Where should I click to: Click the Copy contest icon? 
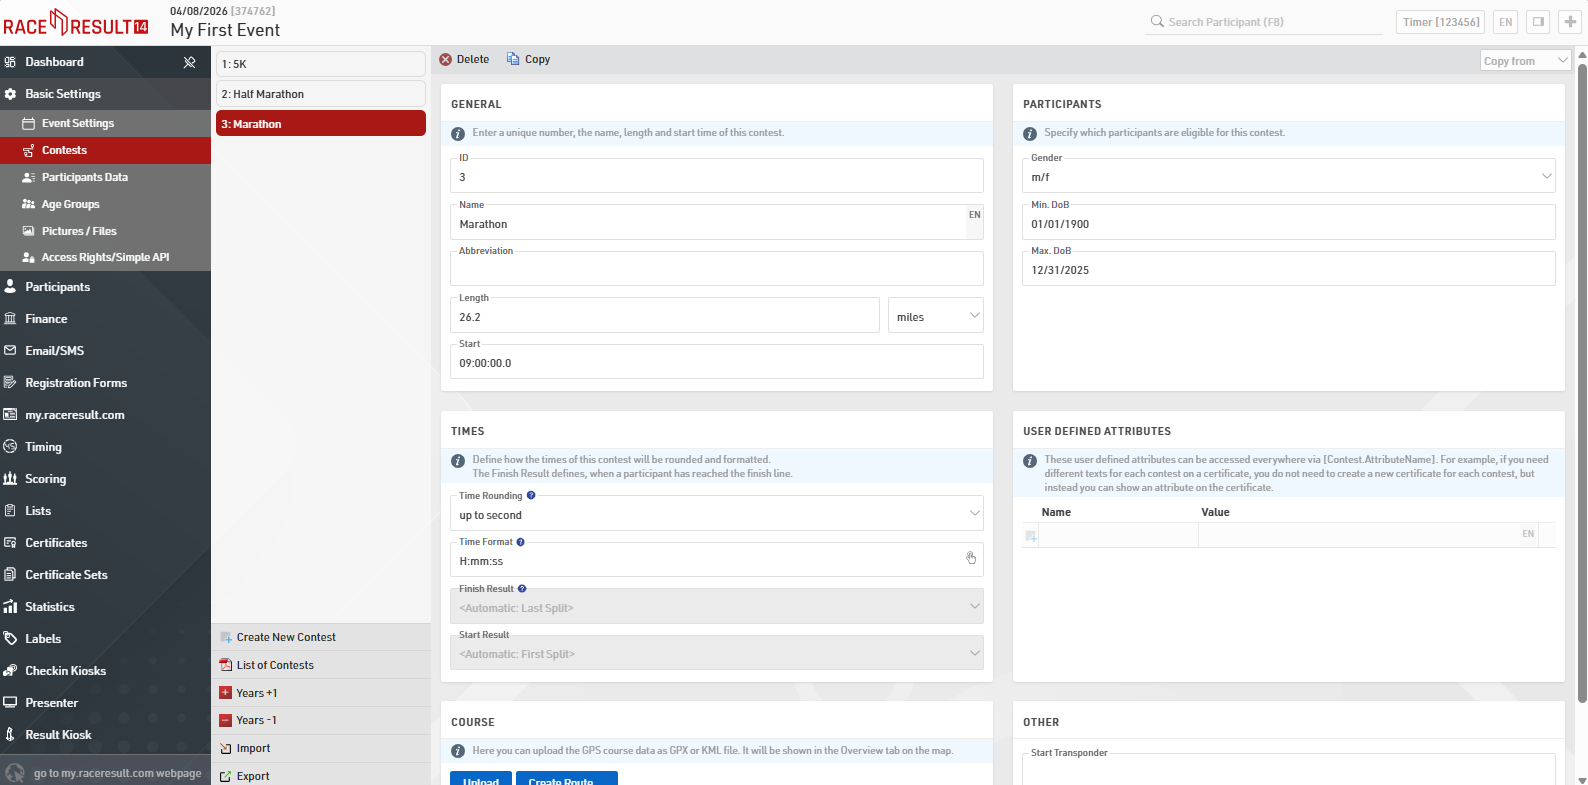coord(513,60)
